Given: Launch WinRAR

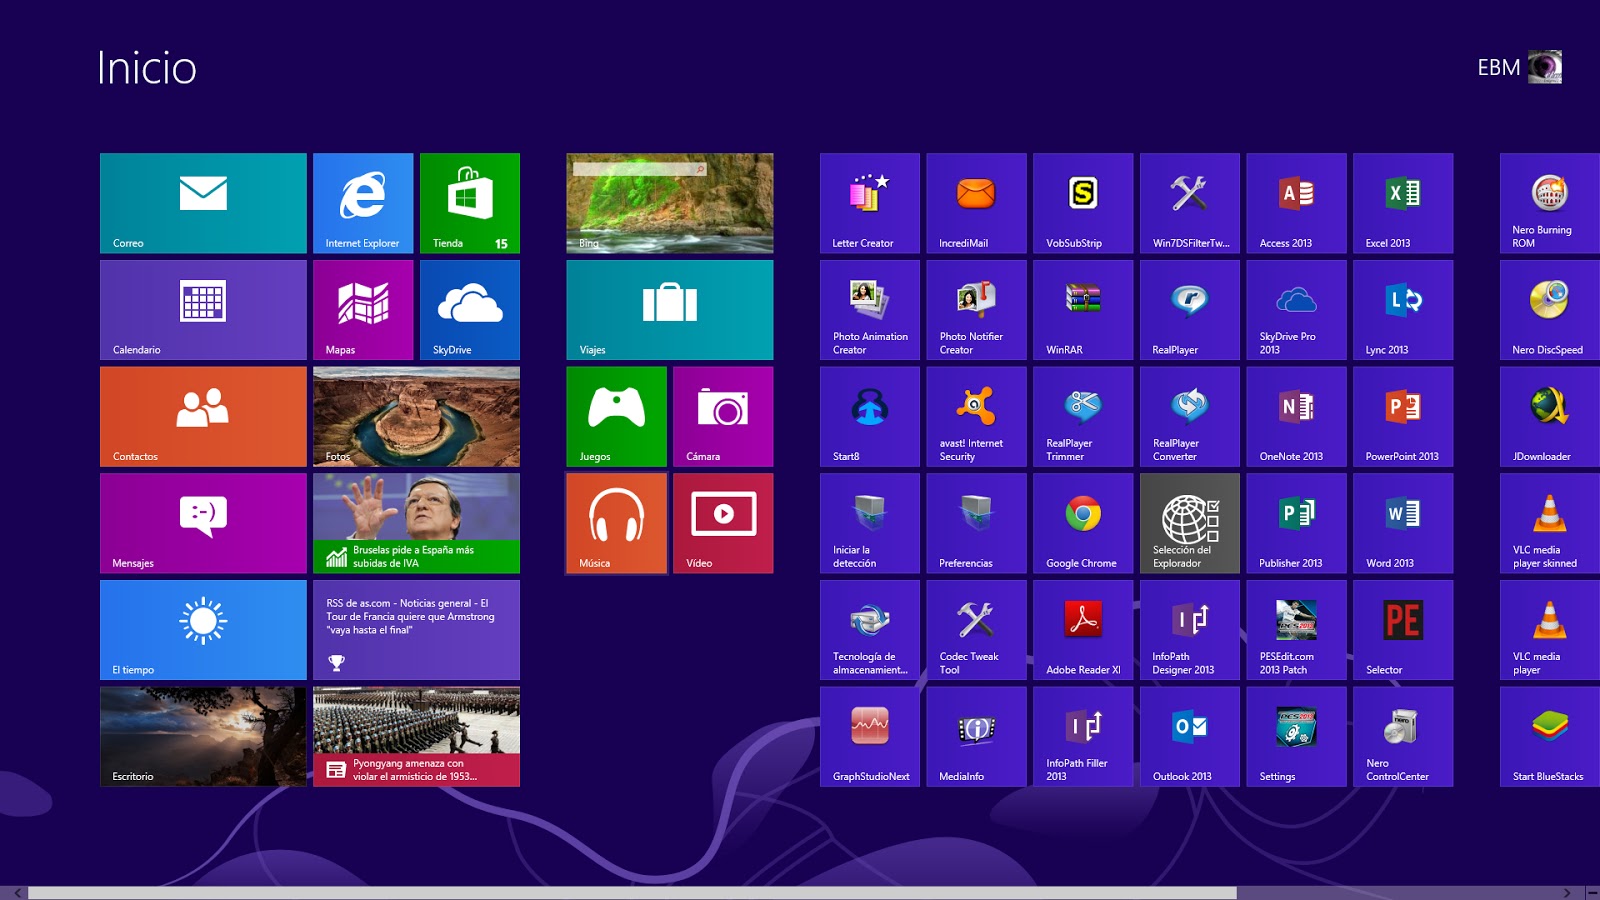Looking at the screenshot, I should pyautogui.click(x=1083, y=310).
